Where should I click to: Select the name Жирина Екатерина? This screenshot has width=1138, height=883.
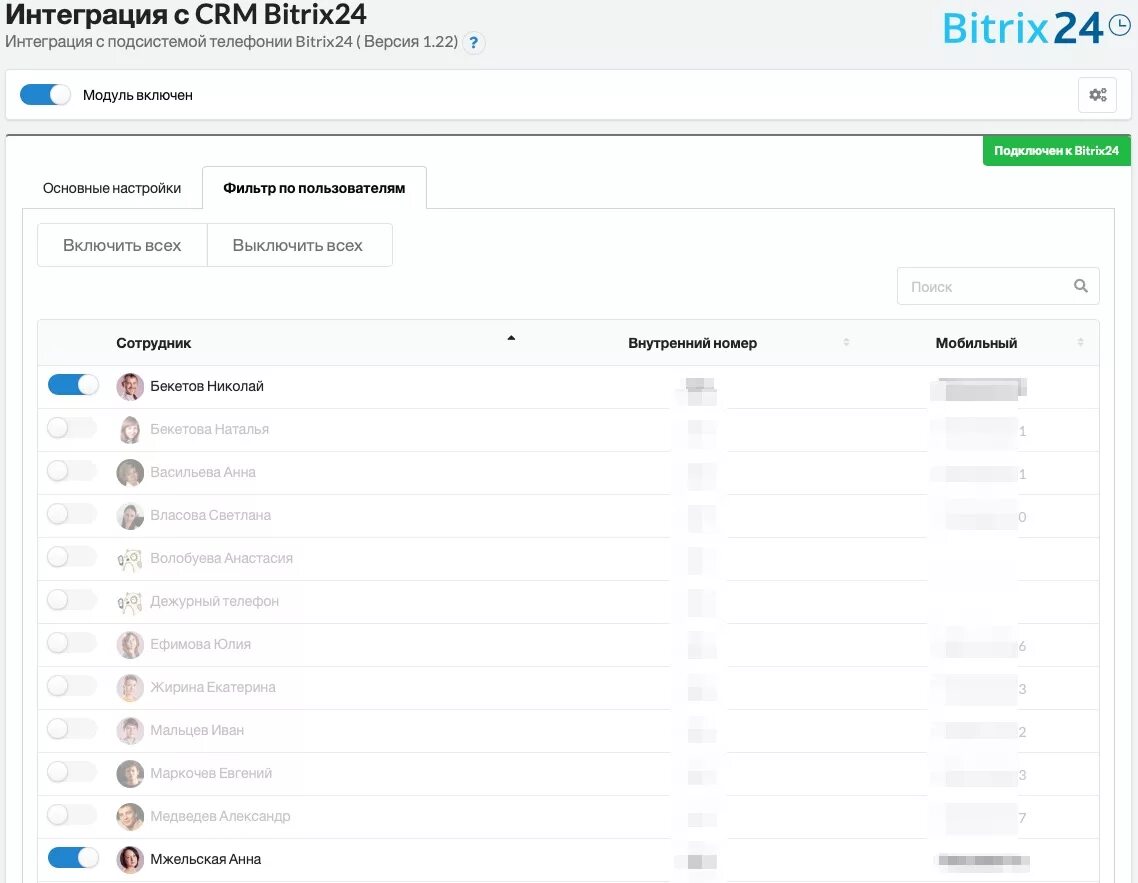213,687
